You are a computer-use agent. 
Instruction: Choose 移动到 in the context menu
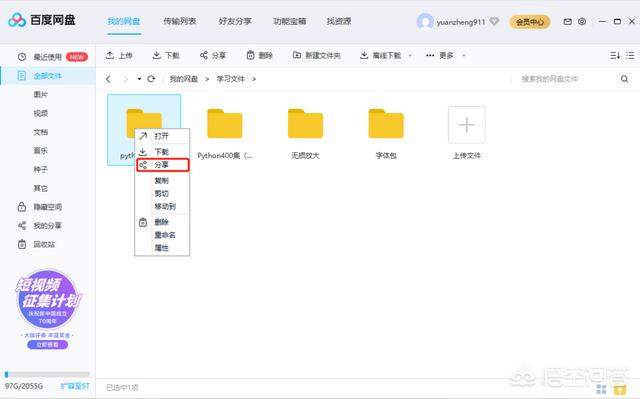(162, 206)
